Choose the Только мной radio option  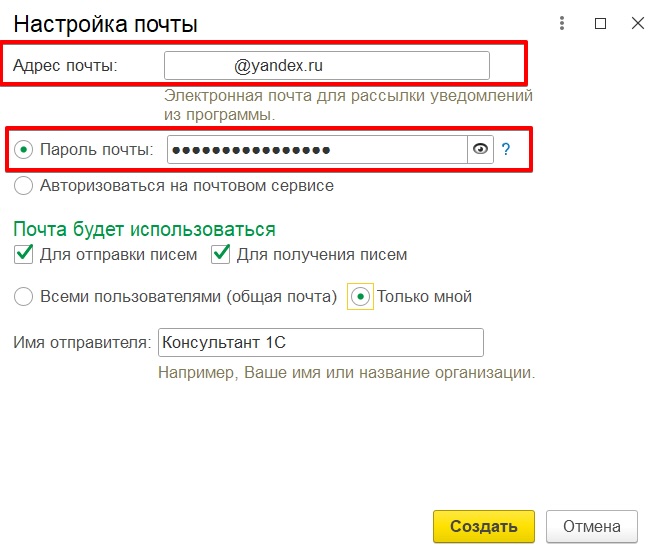(x=360, y=296)
